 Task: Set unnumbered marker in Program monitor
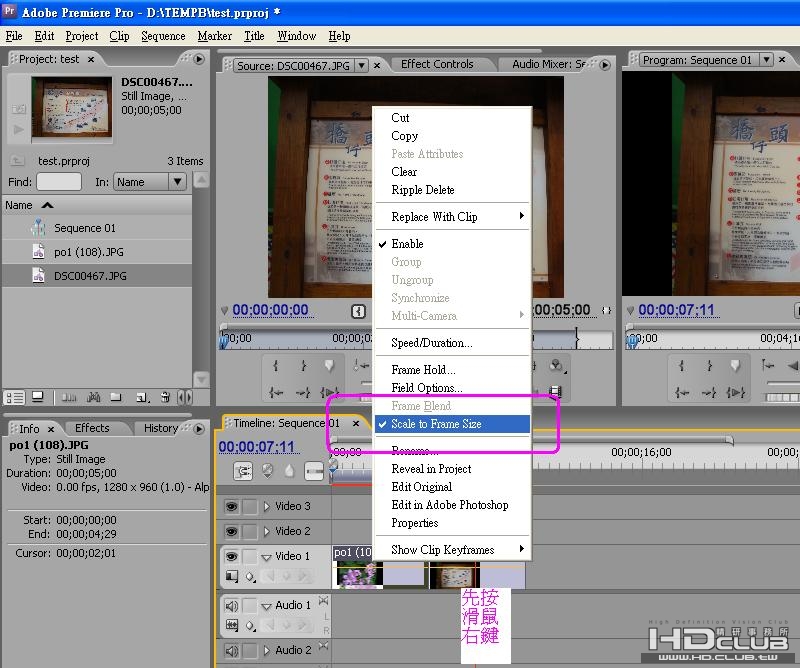(735, 365)
